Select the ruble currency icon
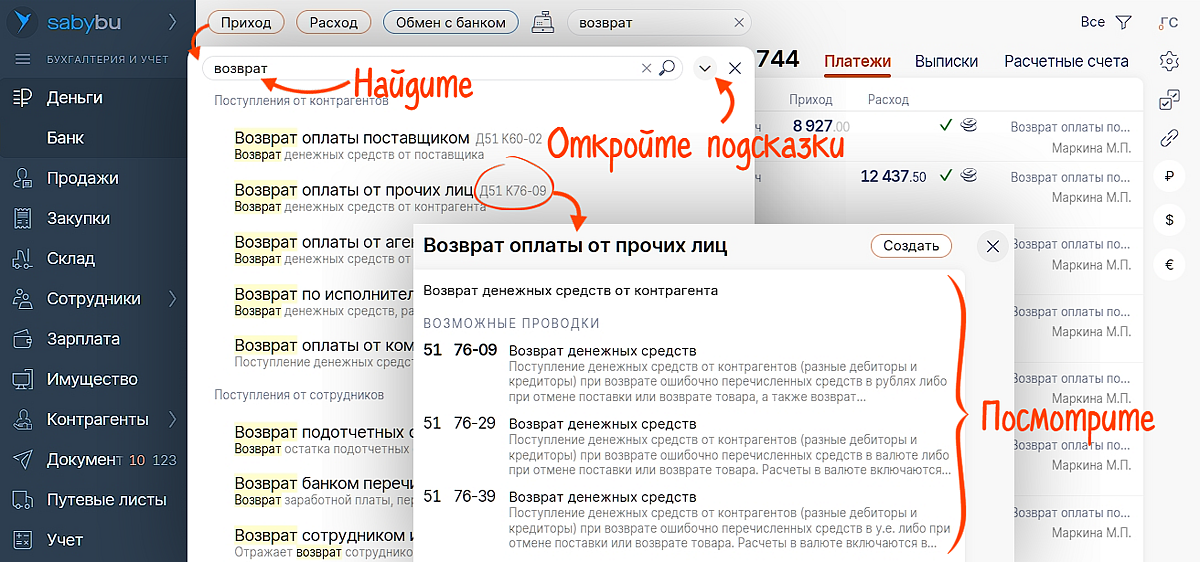 click(x=1168, y=178)
